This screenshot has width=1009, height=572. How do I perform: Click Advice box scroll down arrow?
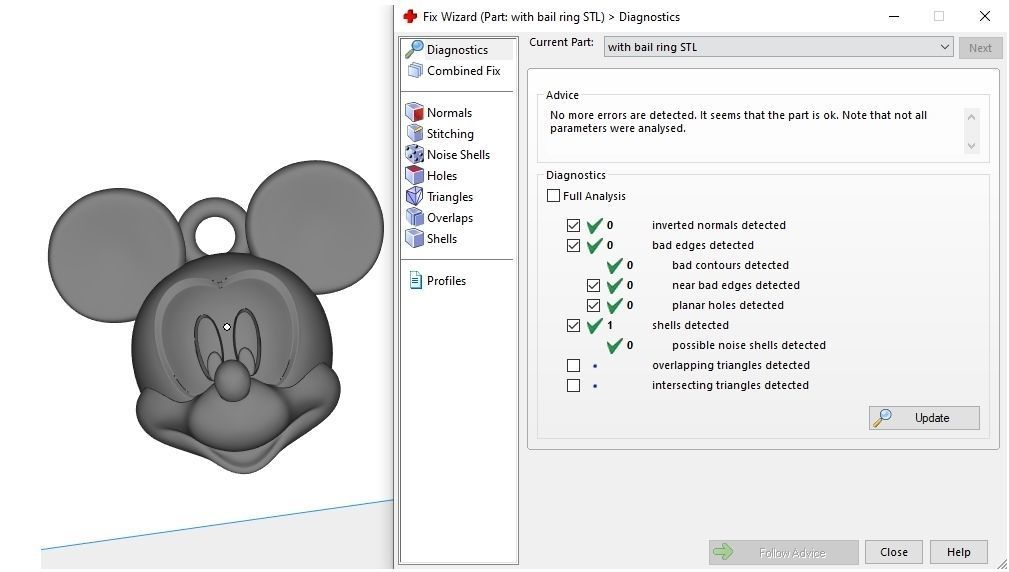pyautogui.click(x=972, y=146)
